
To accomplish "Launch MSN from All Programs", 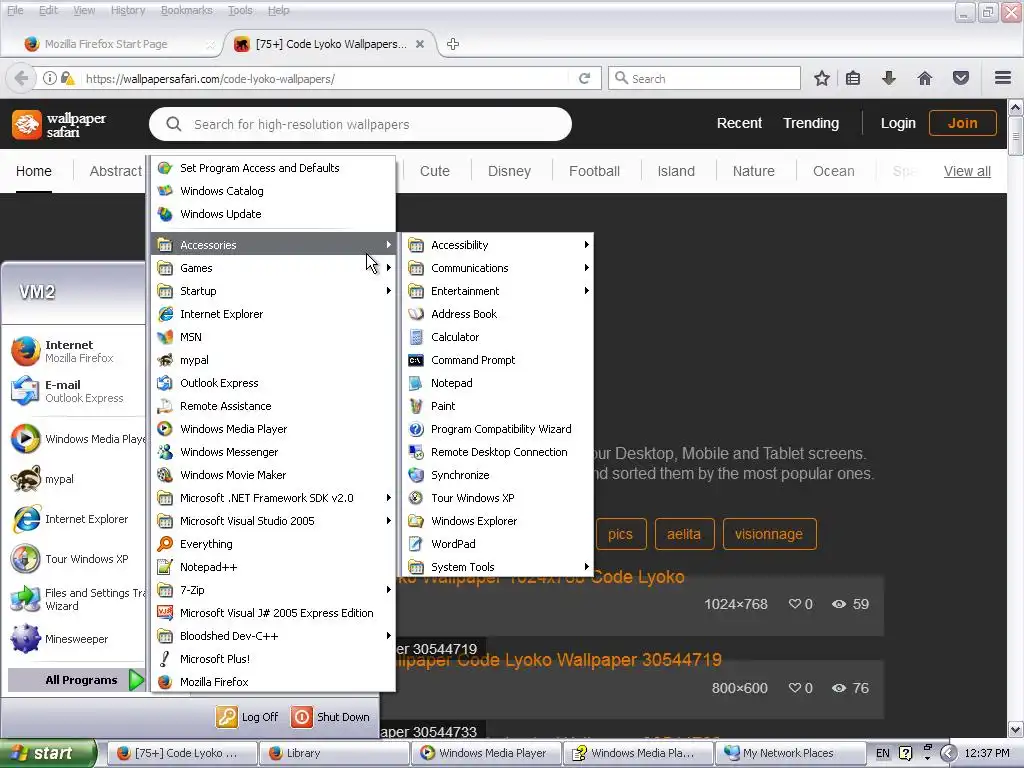I will pos(273,337).
